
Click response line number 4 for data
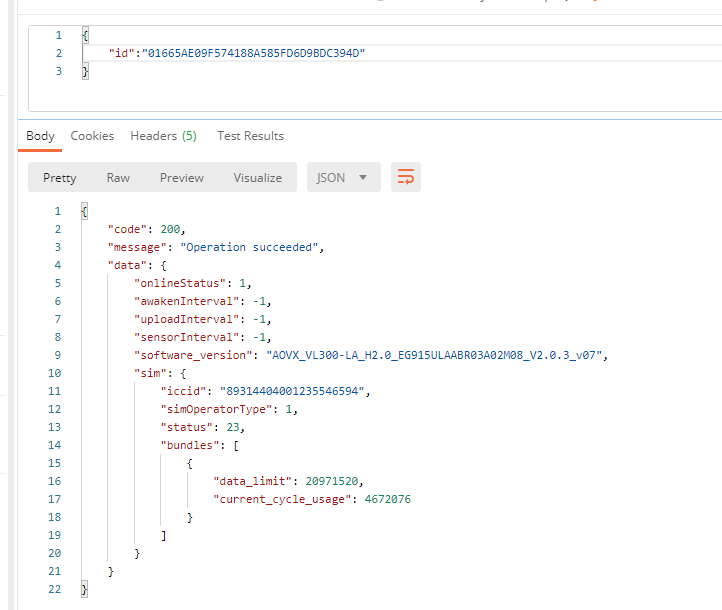coord(57,265)
